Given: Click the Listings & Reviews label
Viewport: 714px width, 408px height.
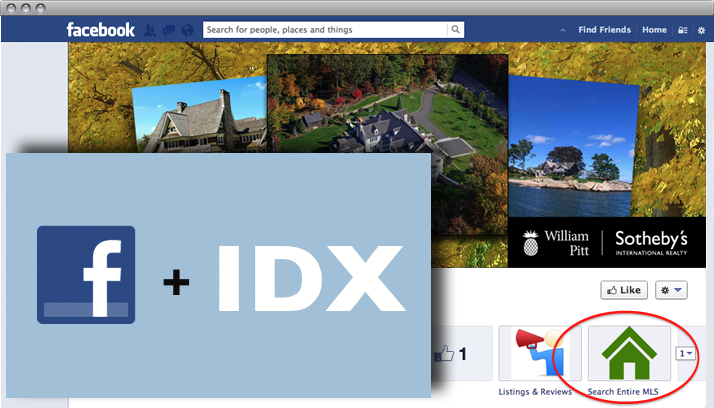Looking at the screenshot, I should pos(535,392).
